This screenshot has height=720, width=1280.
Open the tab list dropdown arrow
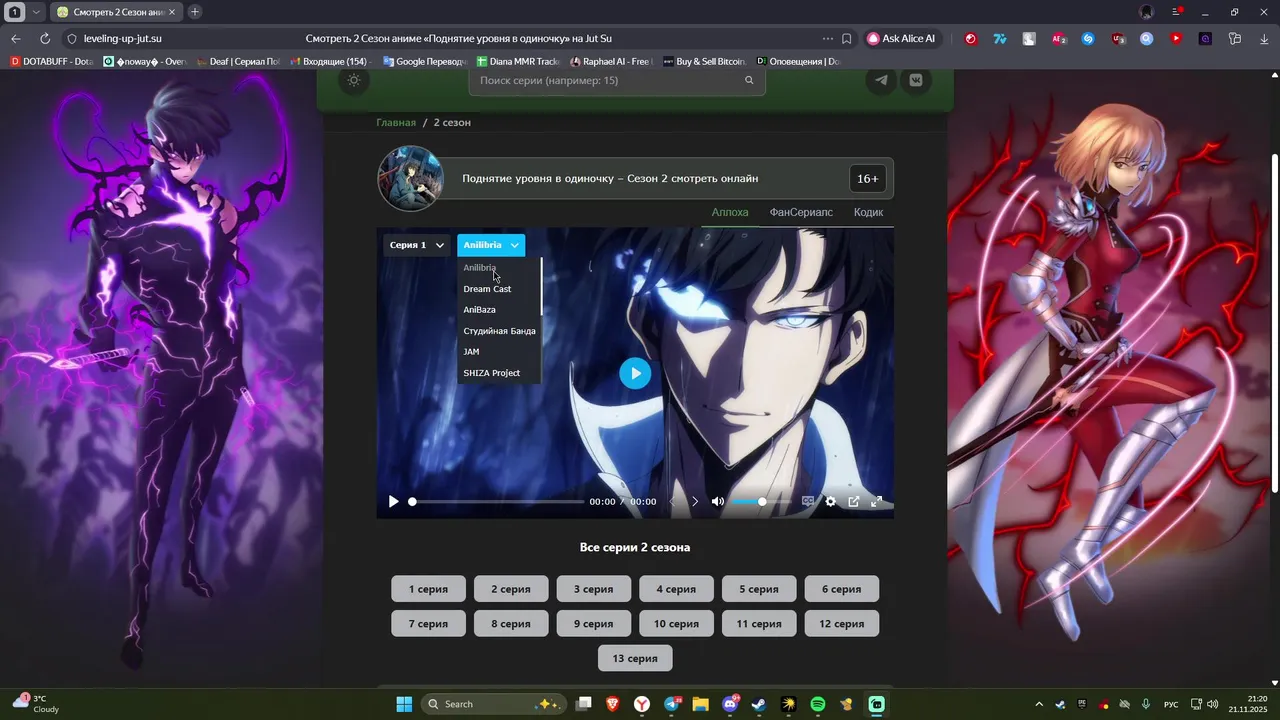[x=37, y=12]
